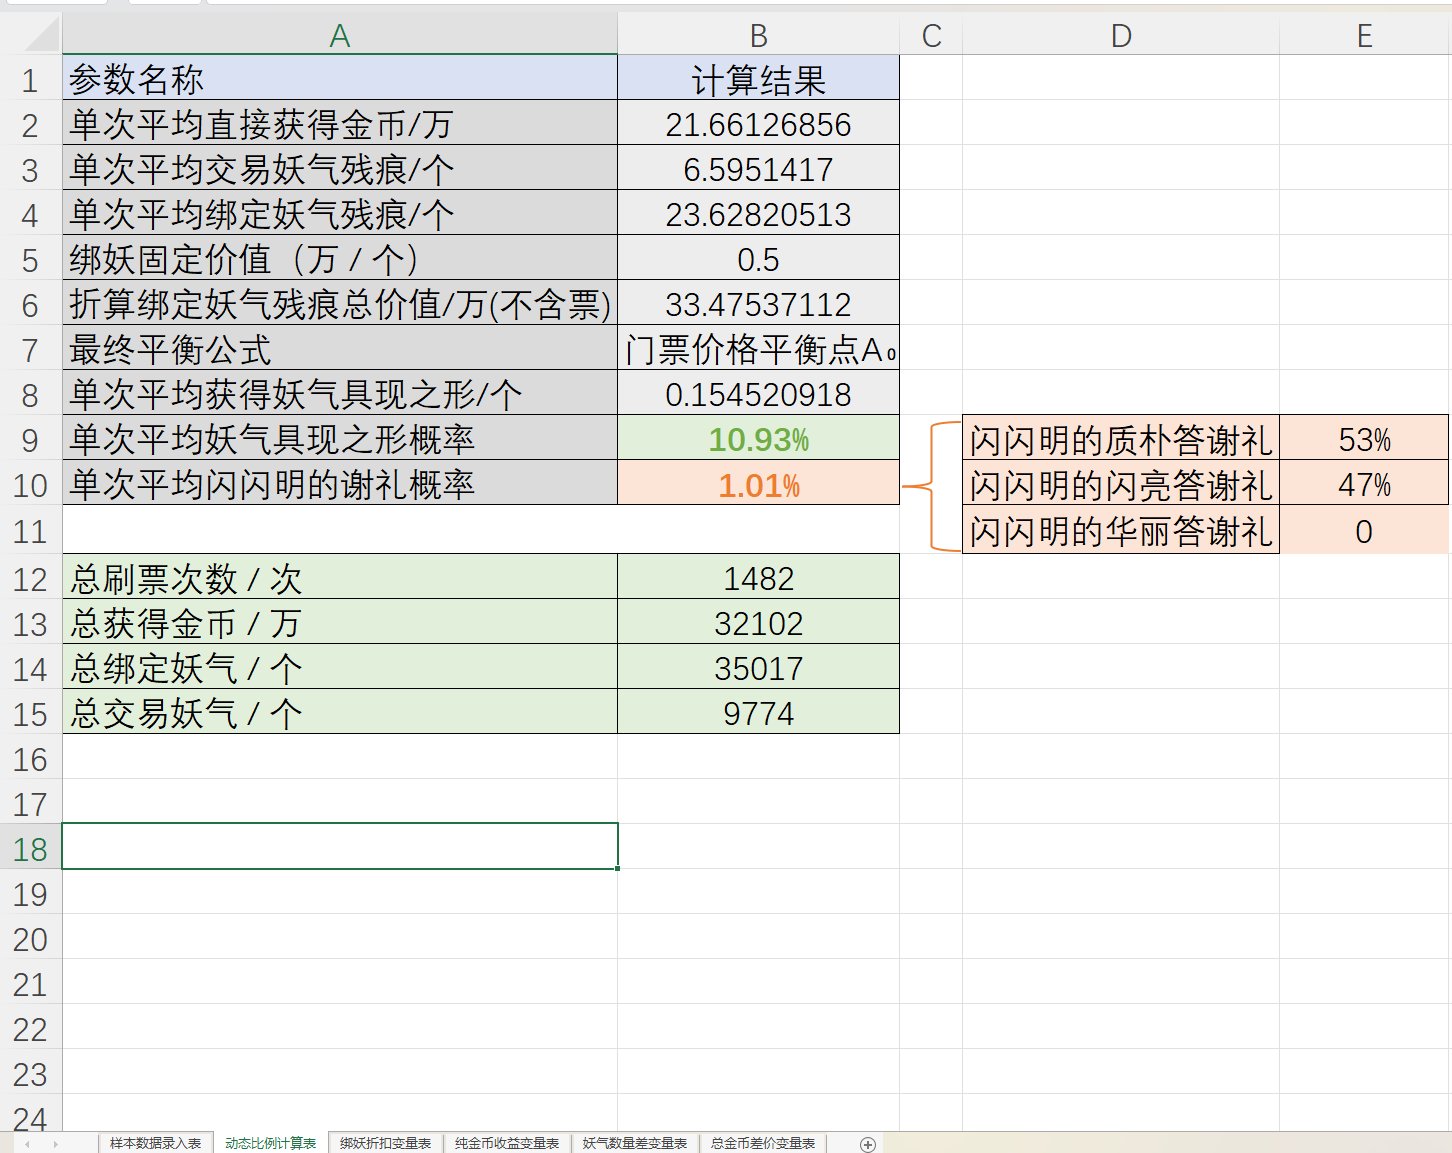Click the green 10.93% cell

pos(758,439)
